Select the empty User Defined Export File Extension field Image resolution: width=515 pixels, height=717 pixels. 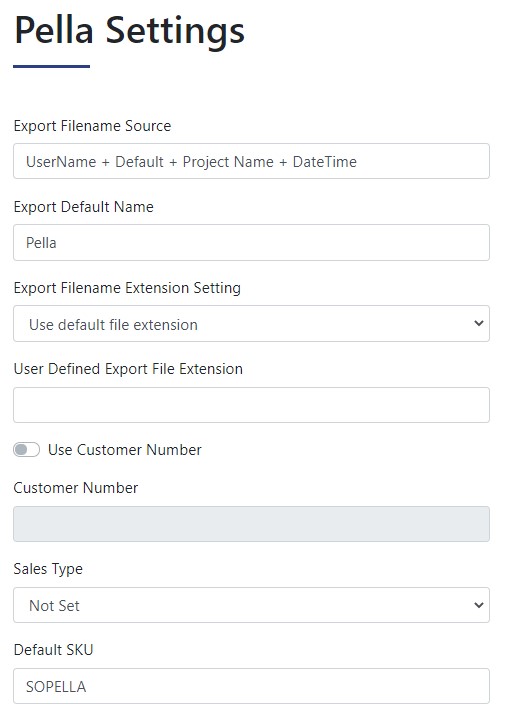(251, 405)
